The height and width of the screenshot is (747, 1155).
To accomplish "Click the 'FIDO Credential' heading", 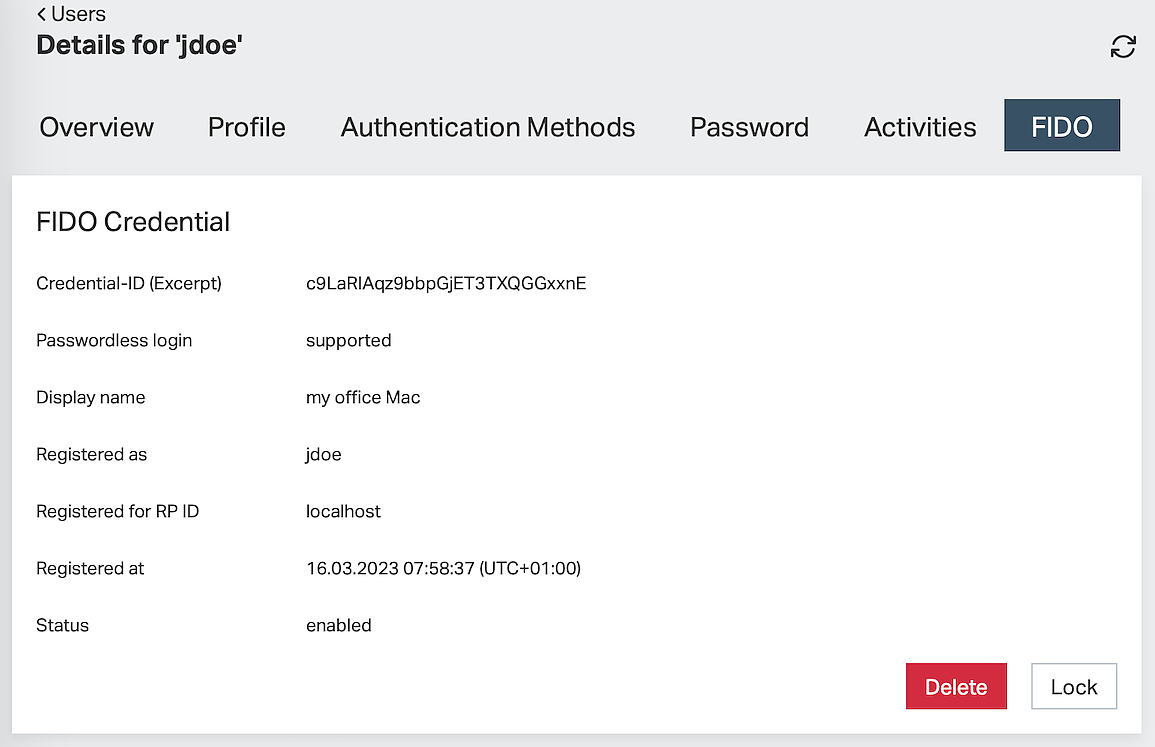I will [x=133, y=221].
